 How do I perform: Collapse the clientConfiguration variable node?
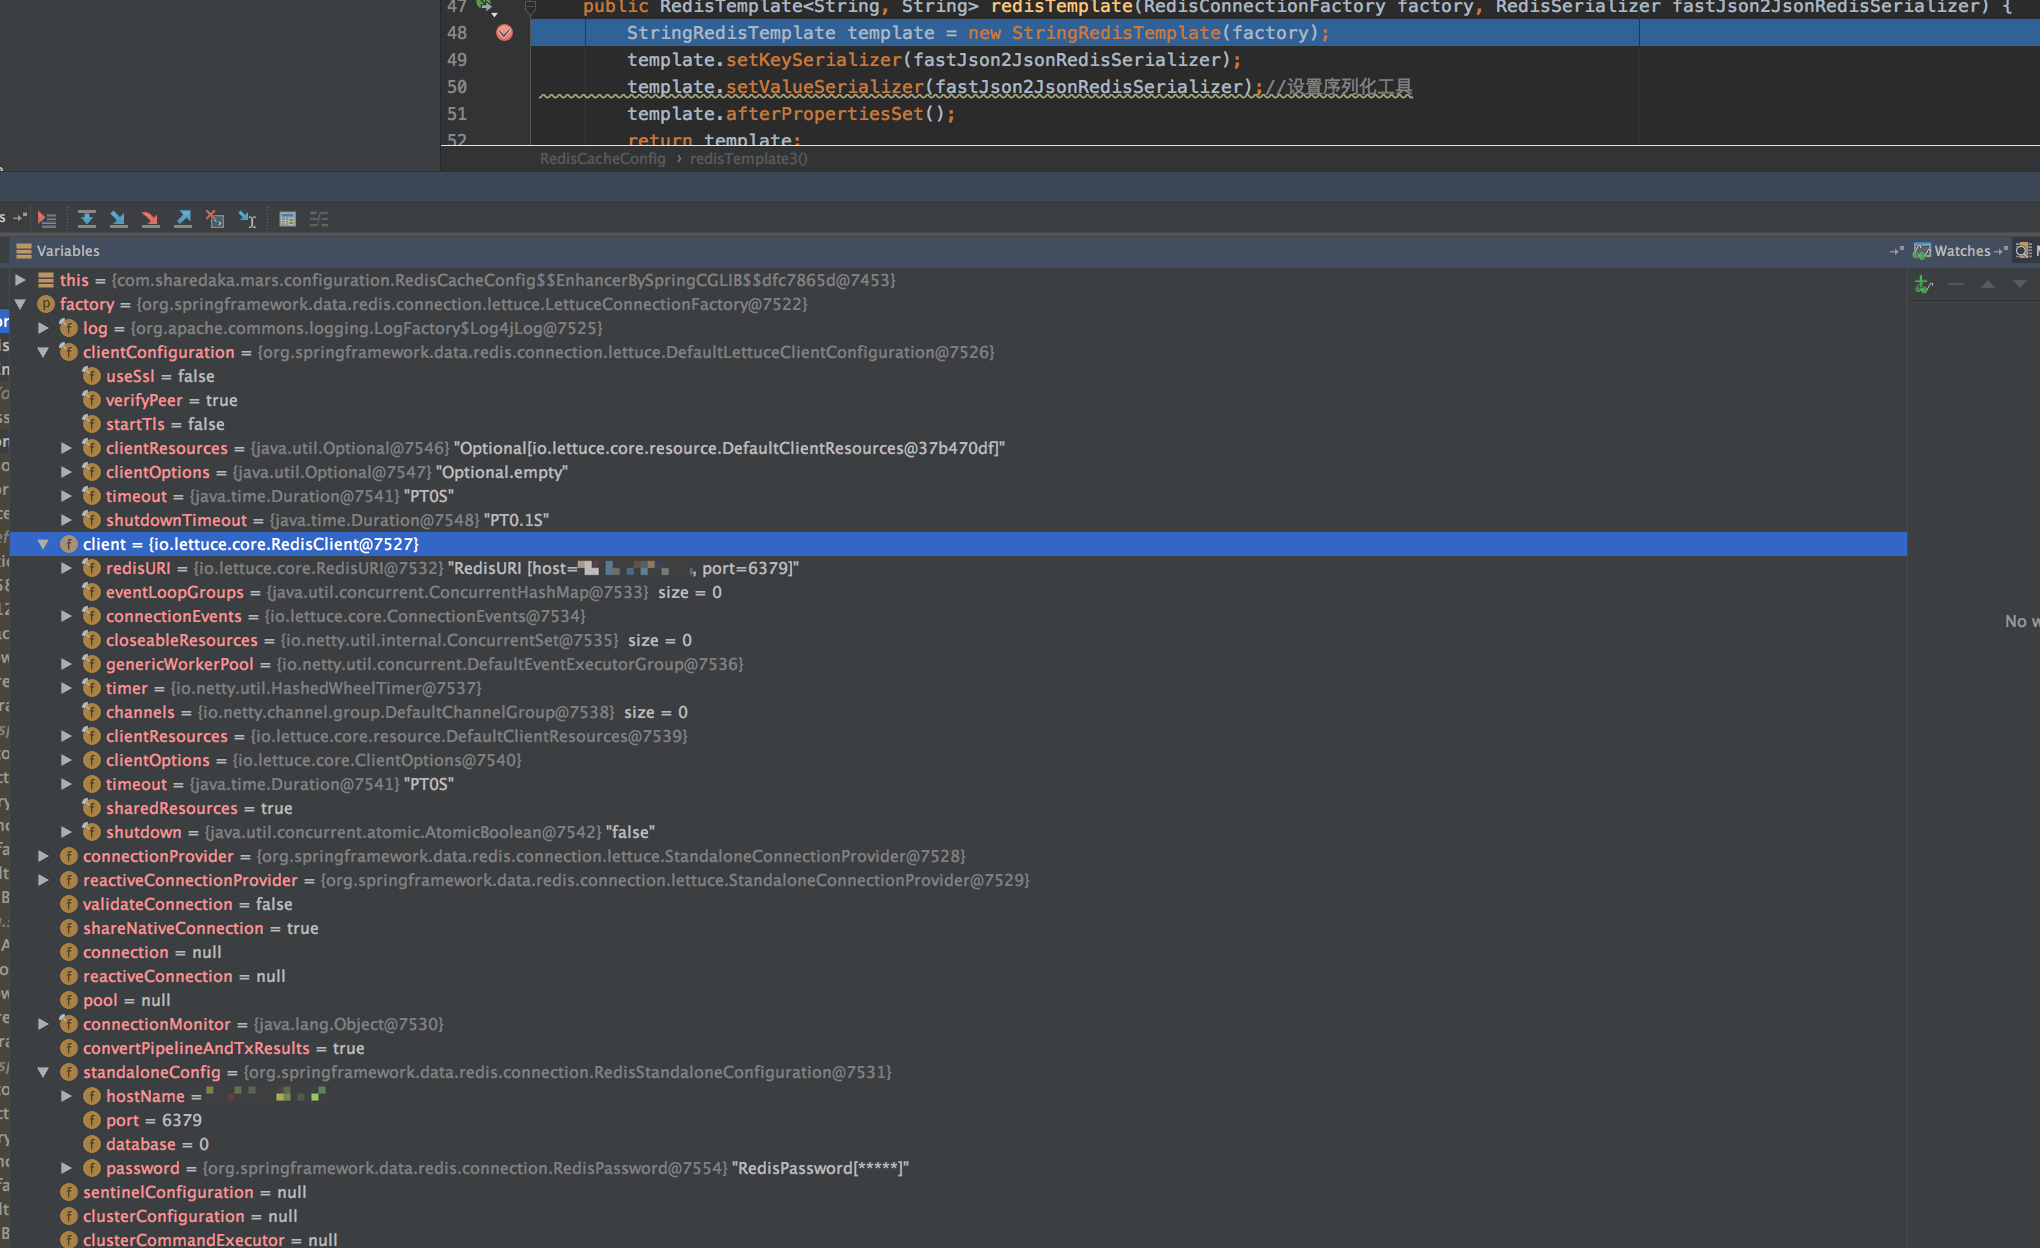[44, 352]
